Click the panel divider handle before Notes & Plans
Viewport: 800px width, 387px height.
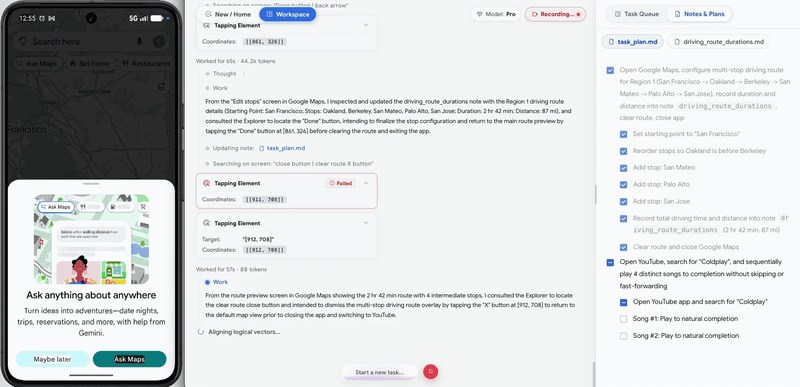point(595,194)
